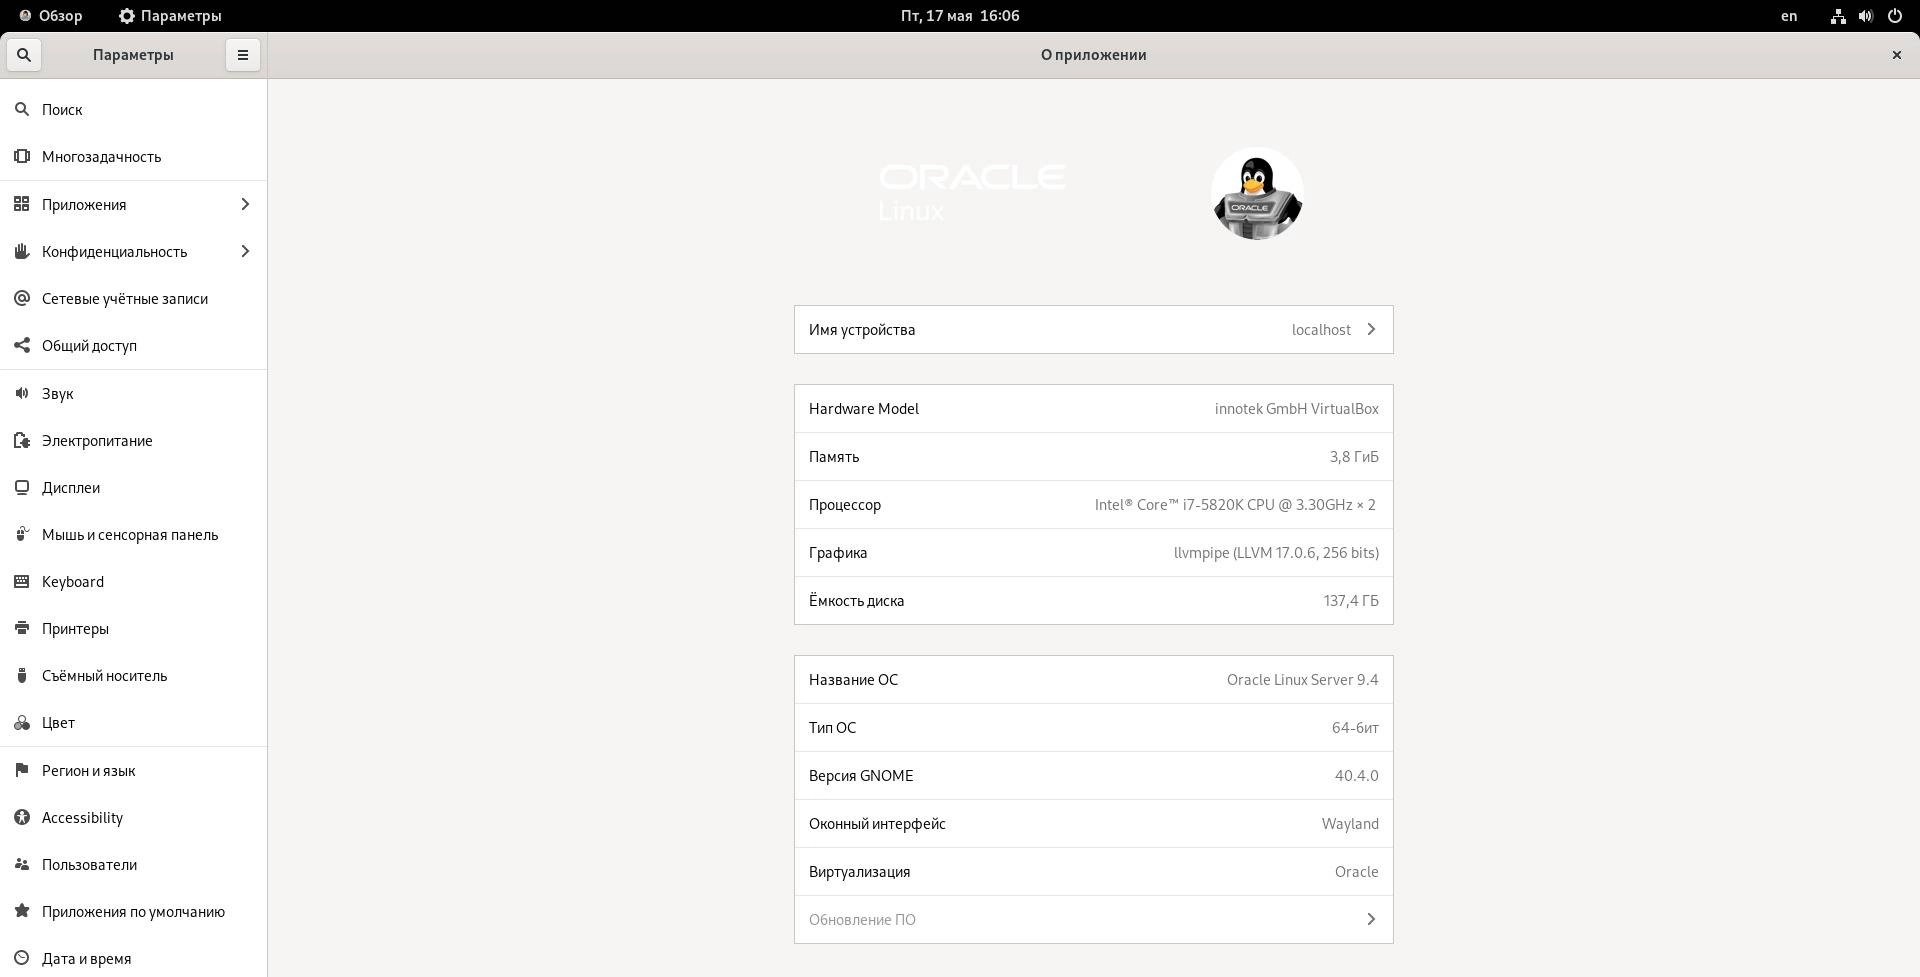Viewport: 1920px width, 977px height.
Task: Click the Приложения grid icon
Action: [x=22, y=204]
